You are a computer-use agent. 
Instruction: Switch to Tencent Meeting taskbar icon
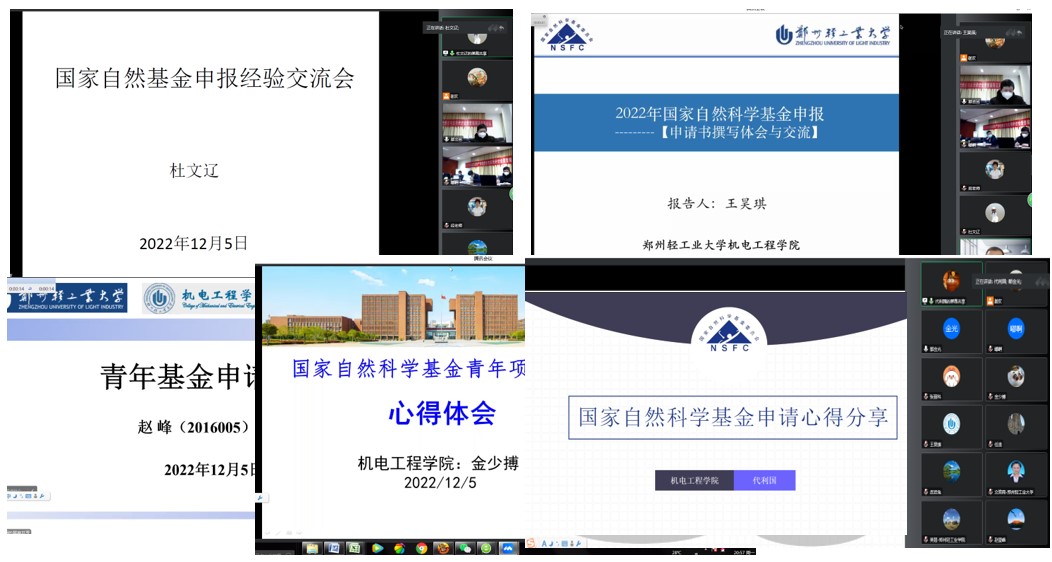pos(508,548)
